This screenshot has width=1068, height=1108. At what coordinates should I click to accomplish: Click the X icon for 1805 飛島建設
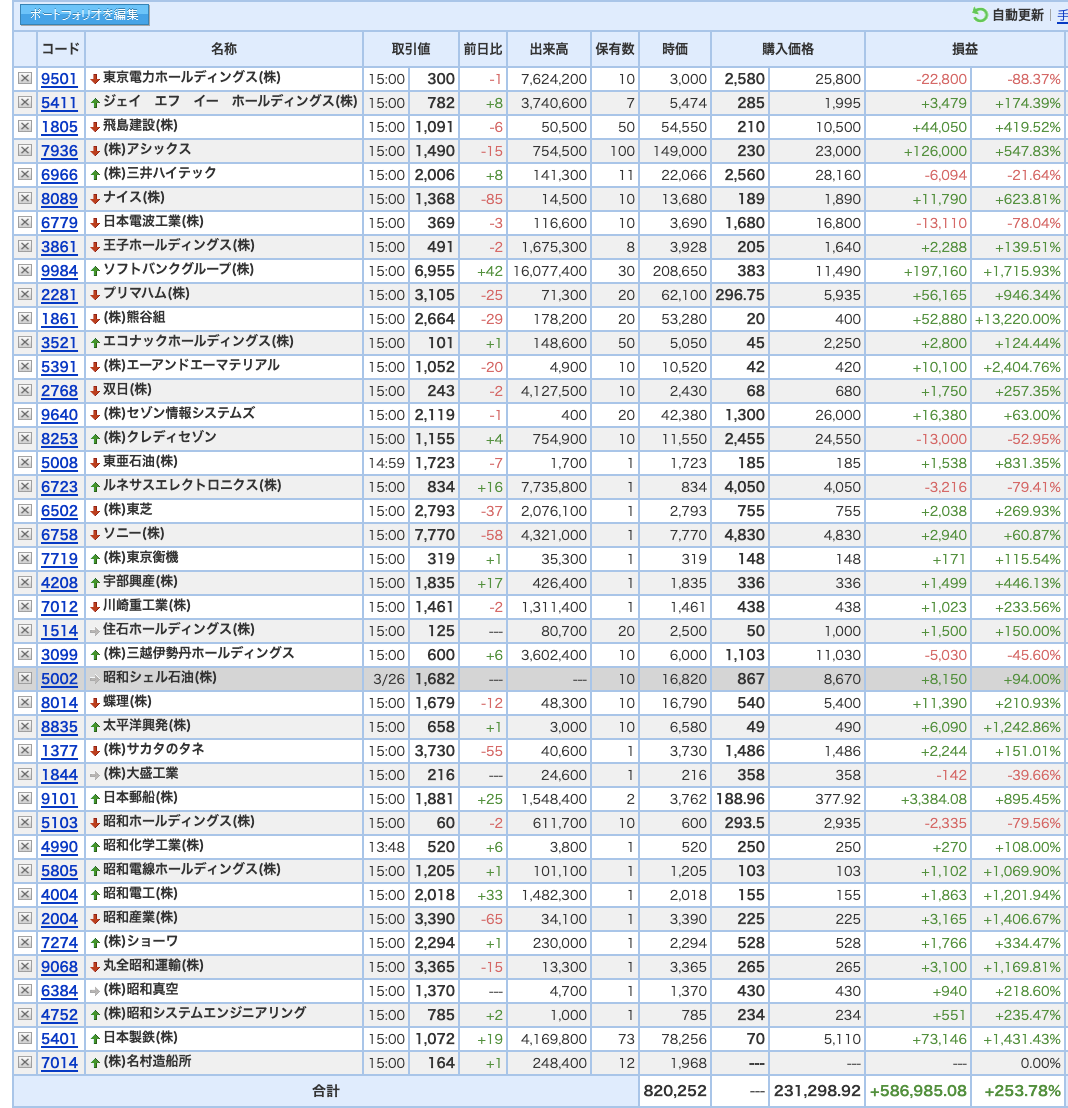[x=25, y=126]
